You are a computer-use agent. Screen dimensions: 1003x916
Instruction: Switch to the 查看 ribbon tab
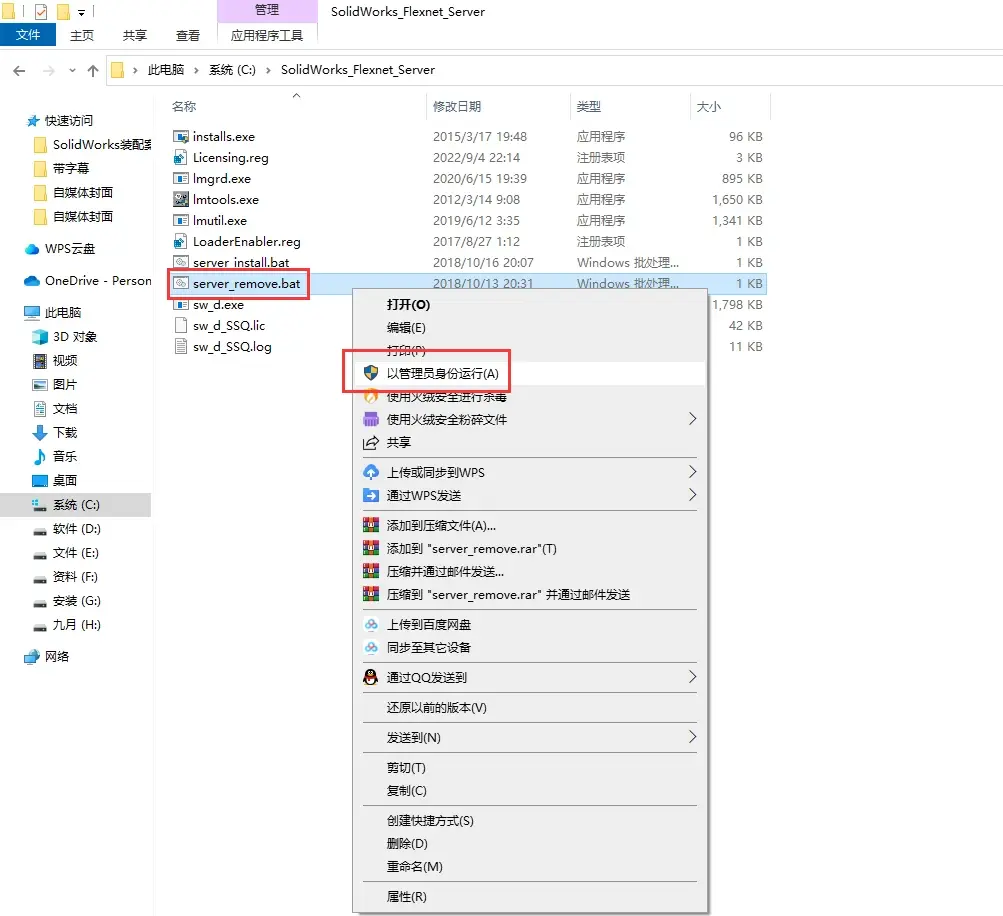point(187,35)
